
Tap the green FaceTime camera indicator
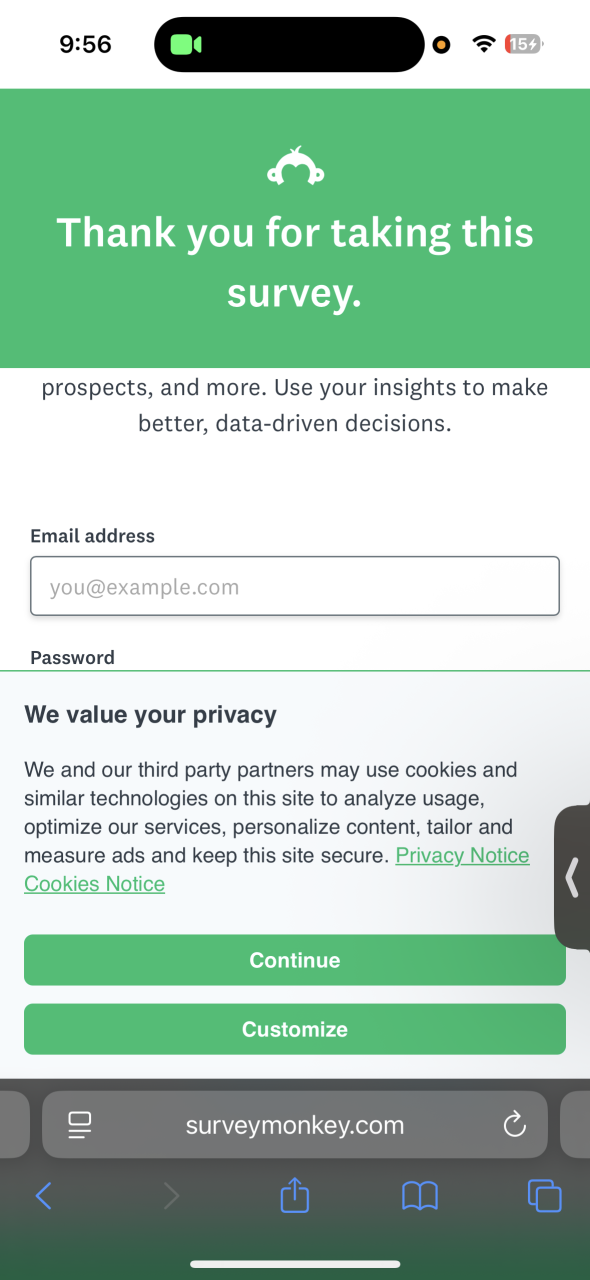[x=186, y=45]
